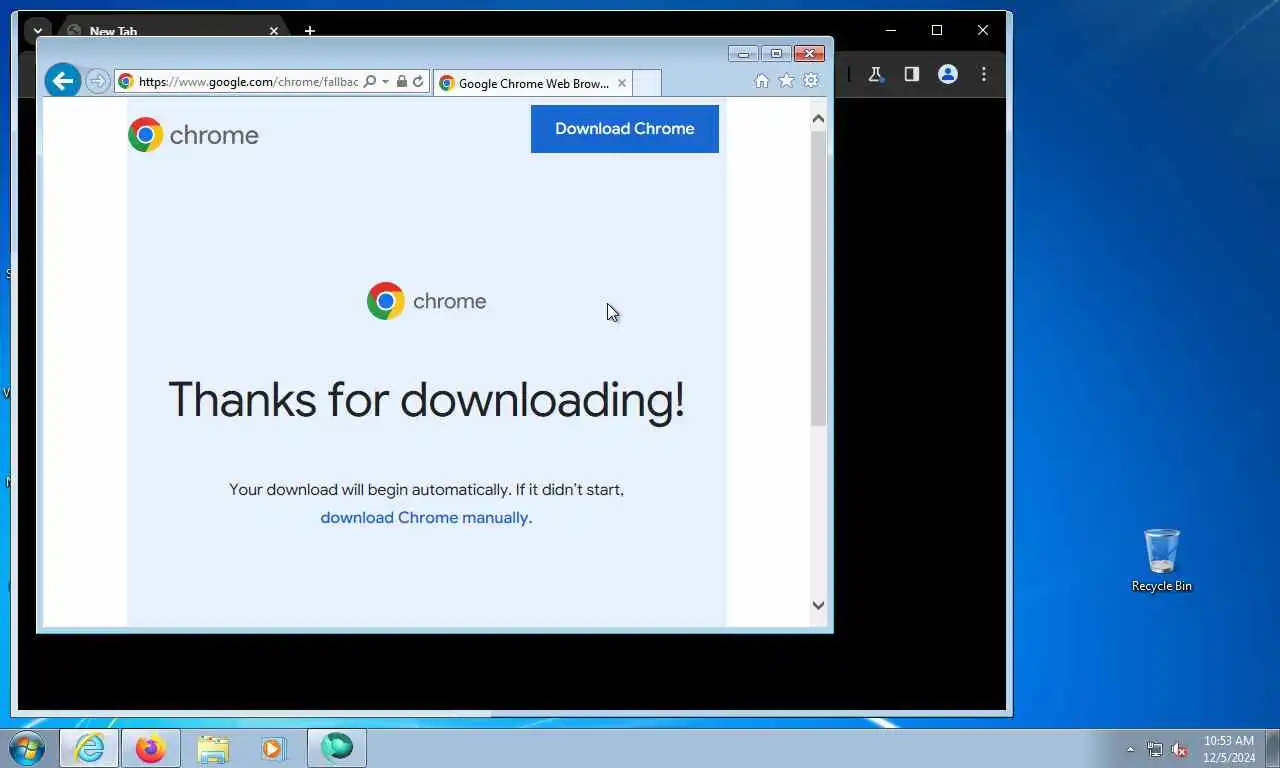Click the scrollbar up arrow in IE page
This screenshot has width=1280, height=768.
pyautogui.click(x=818, y=119)
